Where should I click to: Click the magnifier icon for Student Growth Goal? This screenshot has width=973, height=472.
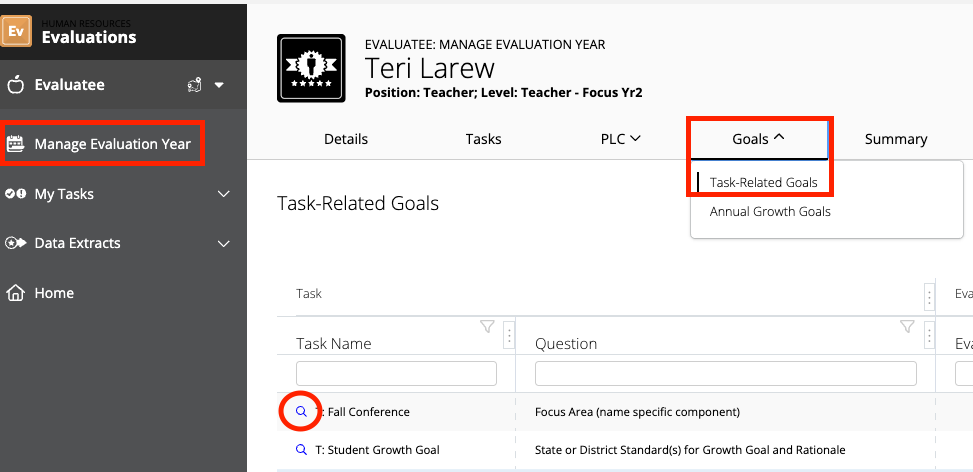(x=302, y=450)
